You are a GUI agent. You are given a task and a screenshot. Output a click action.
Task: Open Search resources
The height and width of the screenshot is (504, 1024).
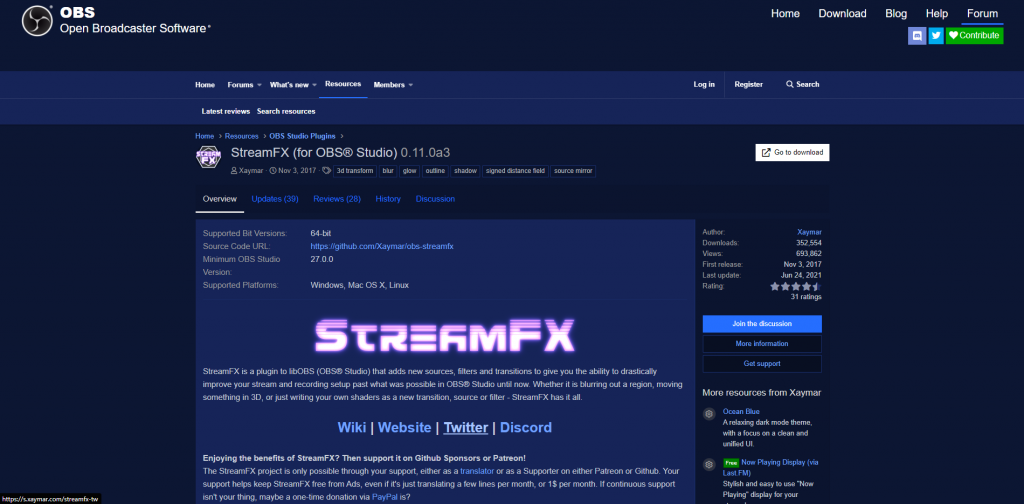coord(286,112)
